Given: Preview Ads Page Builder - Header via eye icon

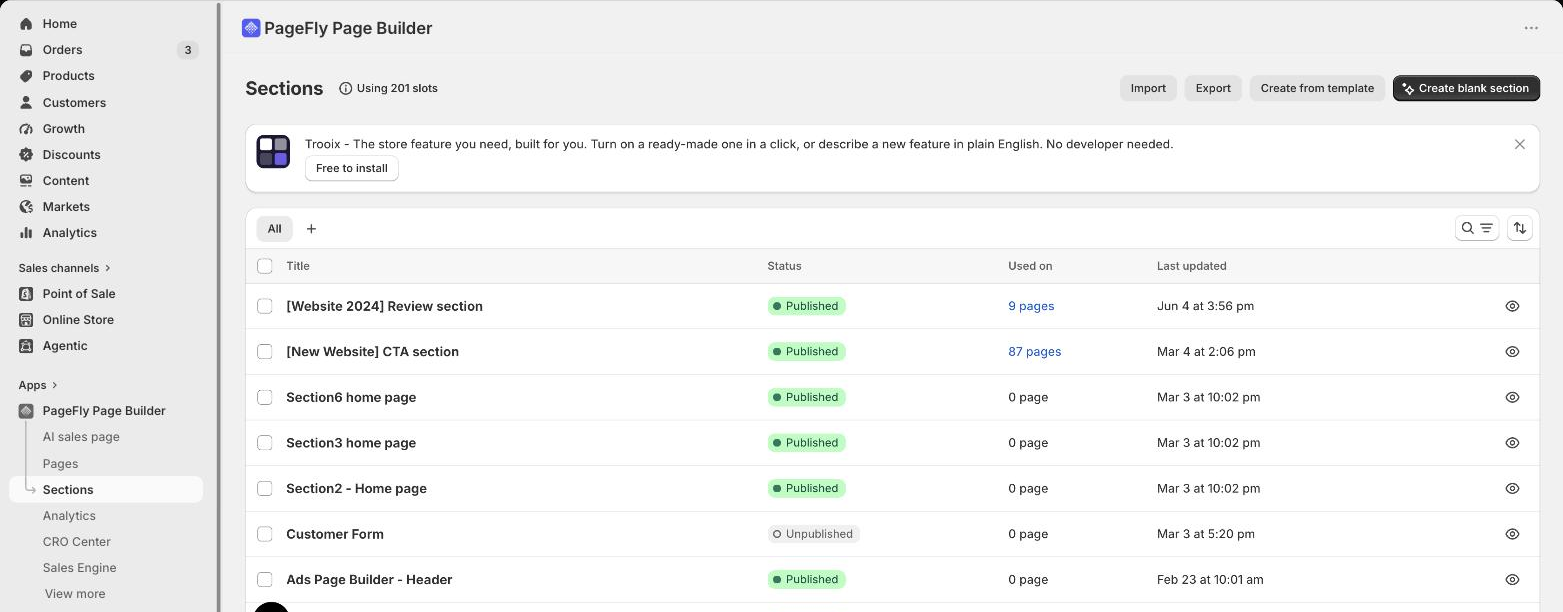Looking at the screenshot, I should 1512,580.
